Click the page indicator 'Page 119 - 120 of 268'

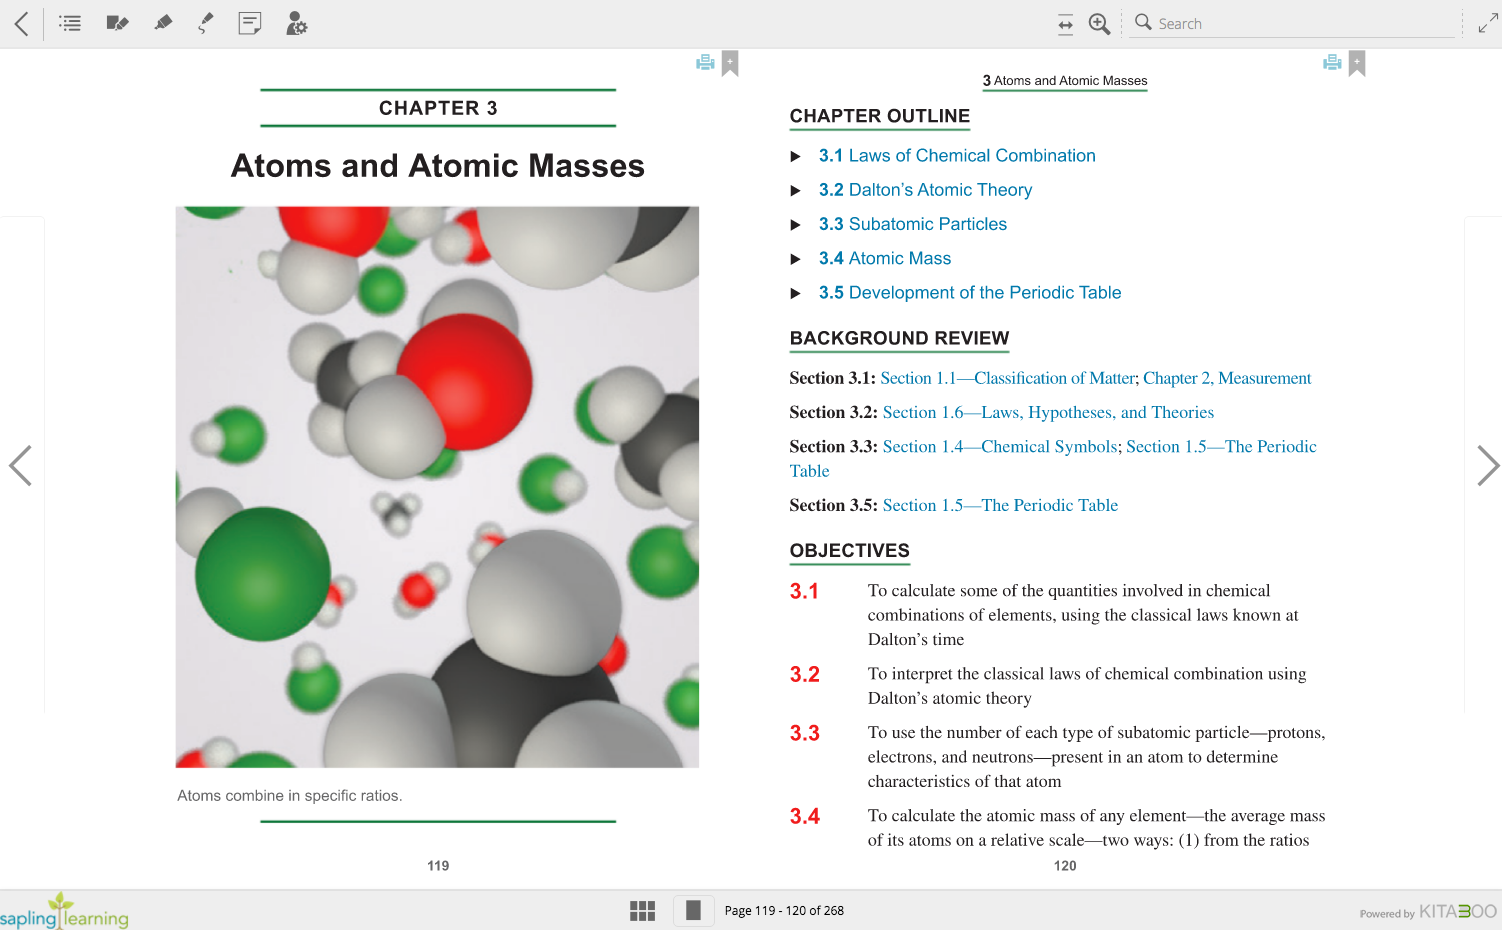(x=784, y=910)
